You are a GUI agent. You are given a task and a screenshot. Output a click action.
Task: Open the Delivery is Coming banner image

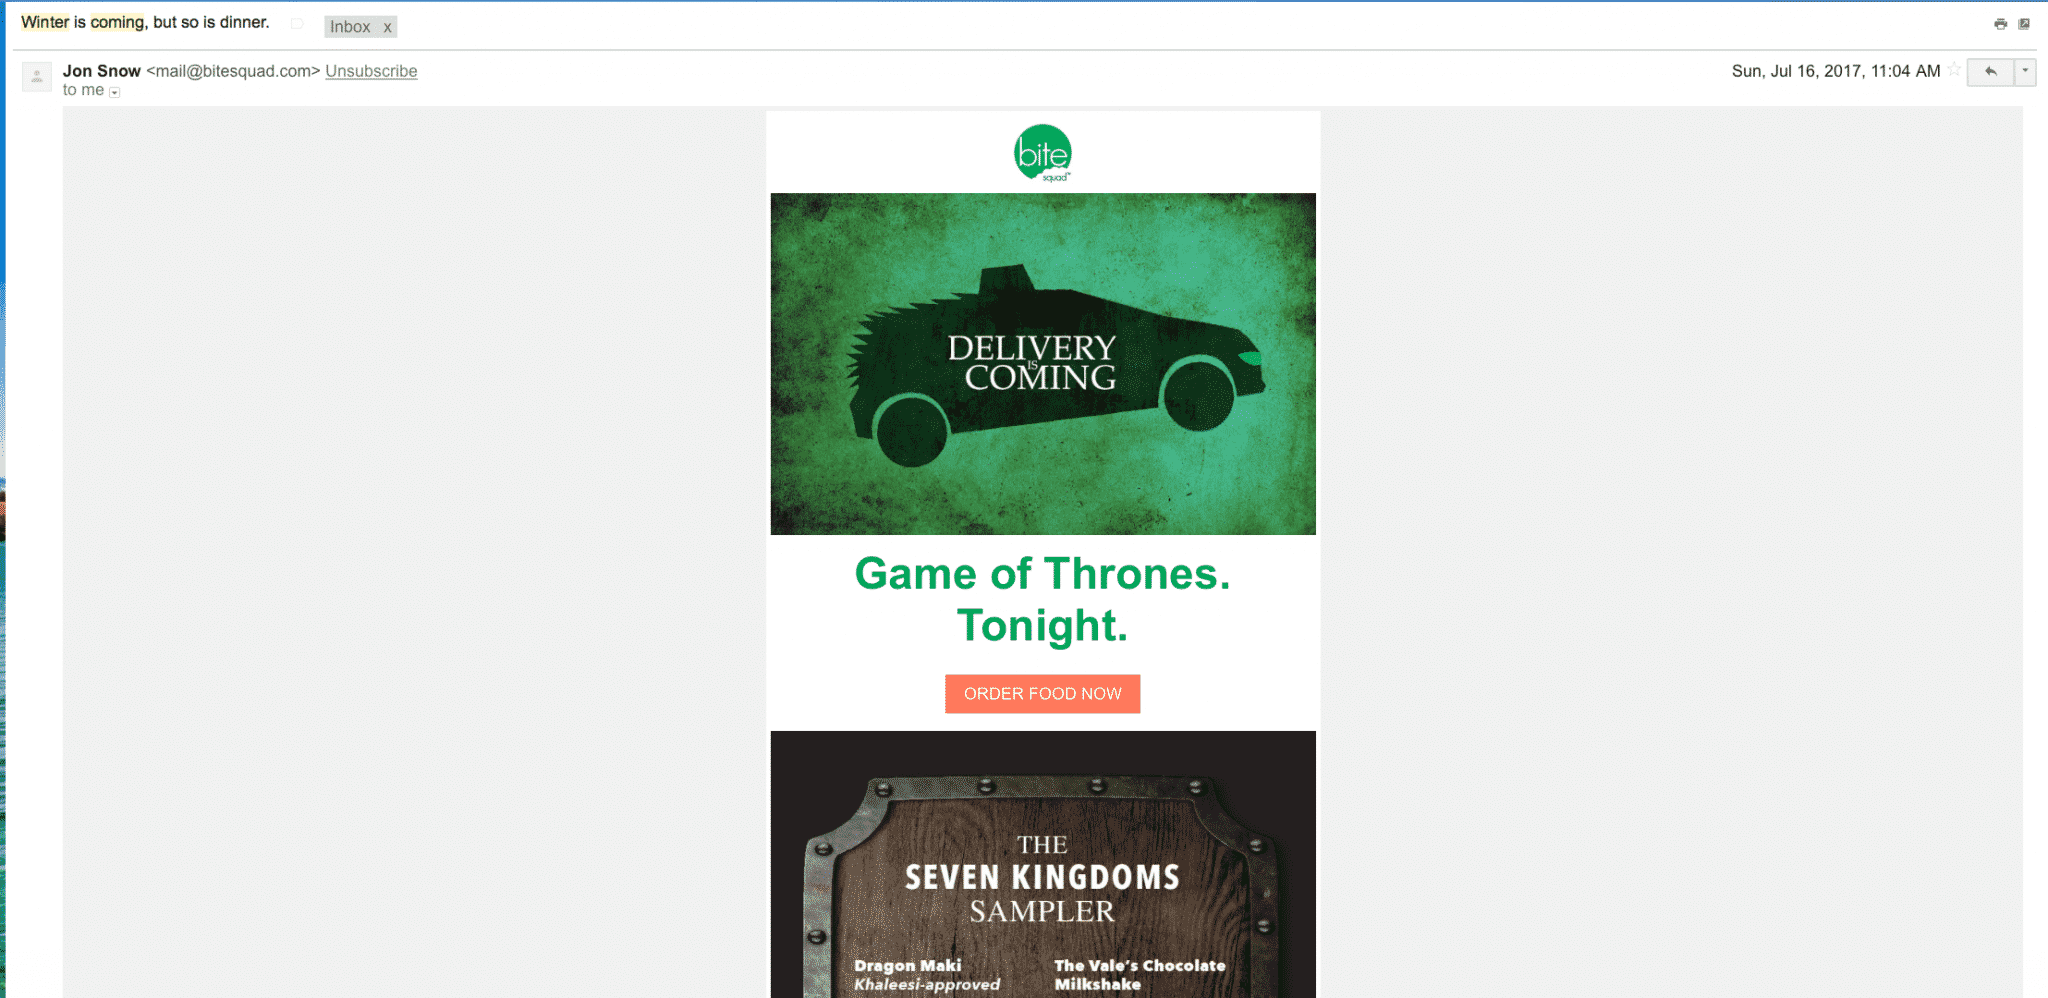pyautogui.click(x=1043, y=364)
